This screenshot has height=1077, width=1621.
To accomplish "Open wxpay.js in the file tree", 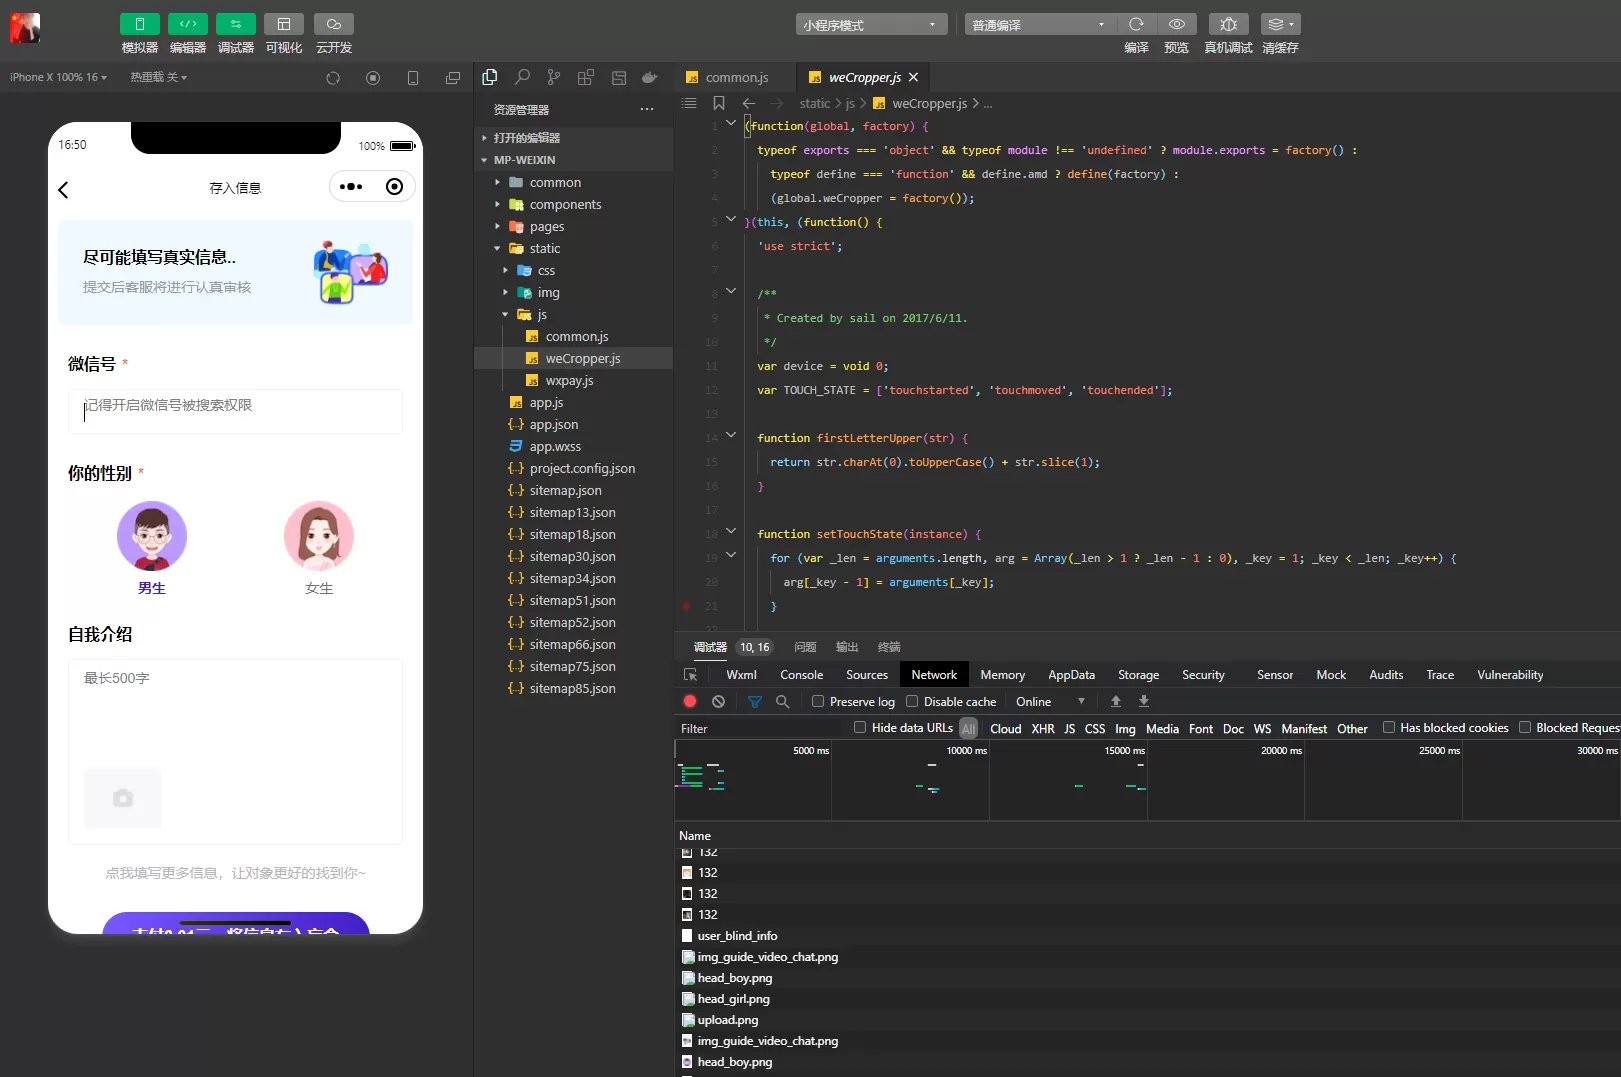I will pyautogui.click(x=569, y=381).
